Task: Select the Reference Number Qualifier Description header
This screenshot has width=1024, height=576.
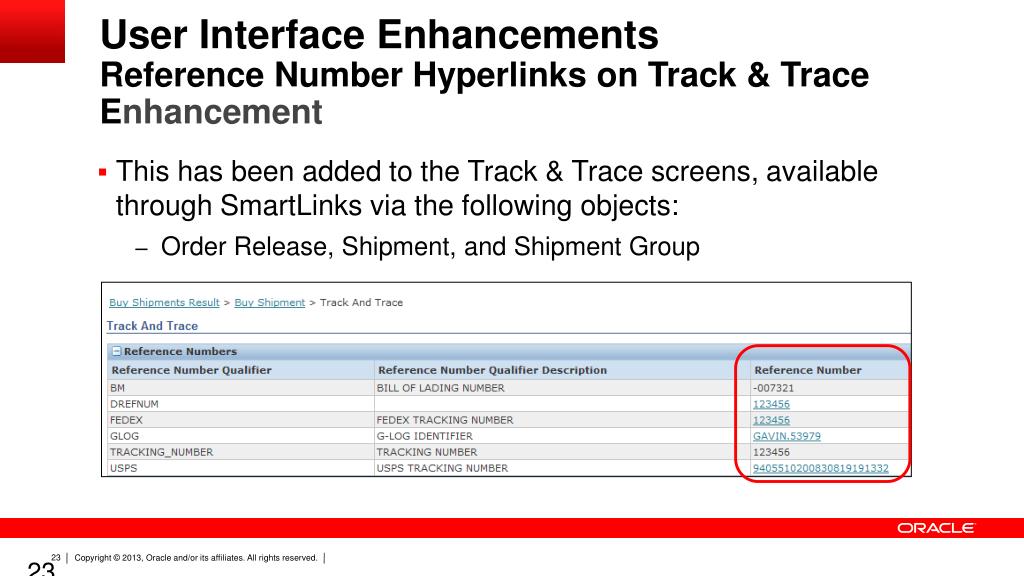Action: (492, 370)
